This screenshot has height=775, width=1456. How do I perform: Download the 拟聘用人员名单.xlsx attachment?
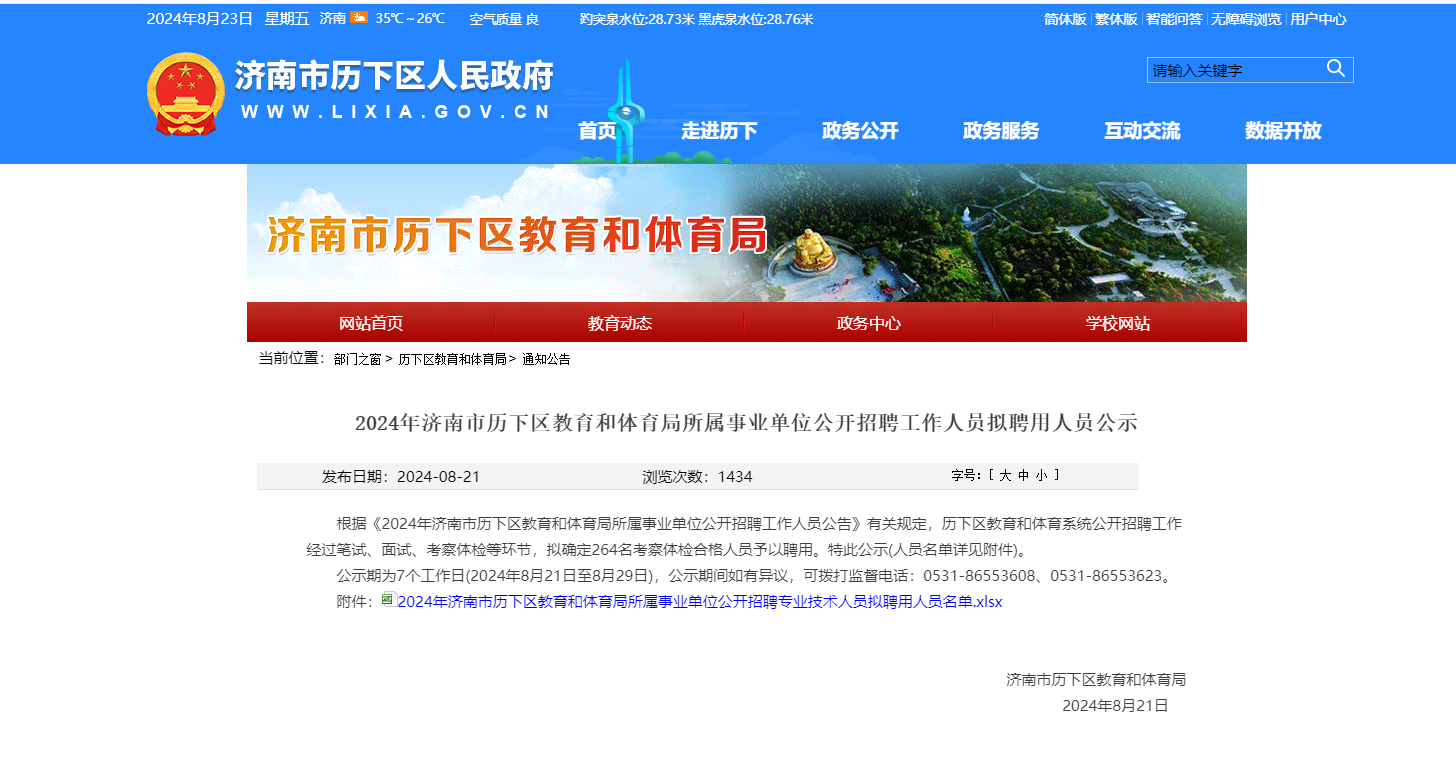[x=699, y=601]
